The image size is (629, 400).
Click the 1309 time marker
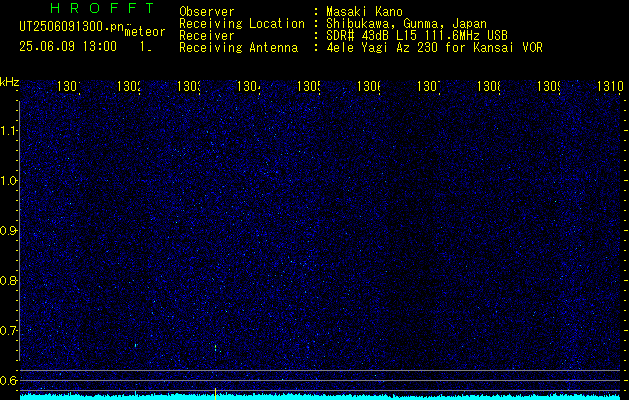pos(549,87)
